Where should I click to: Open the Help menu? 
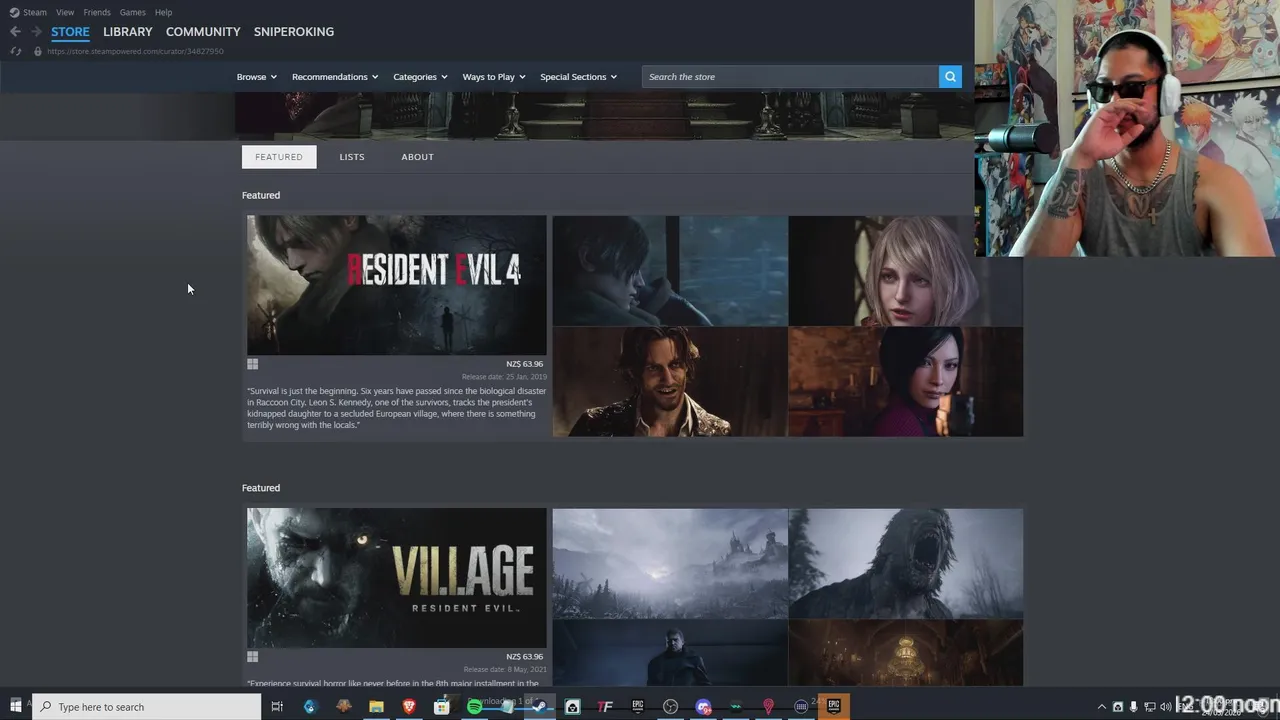tap(163, 12)
